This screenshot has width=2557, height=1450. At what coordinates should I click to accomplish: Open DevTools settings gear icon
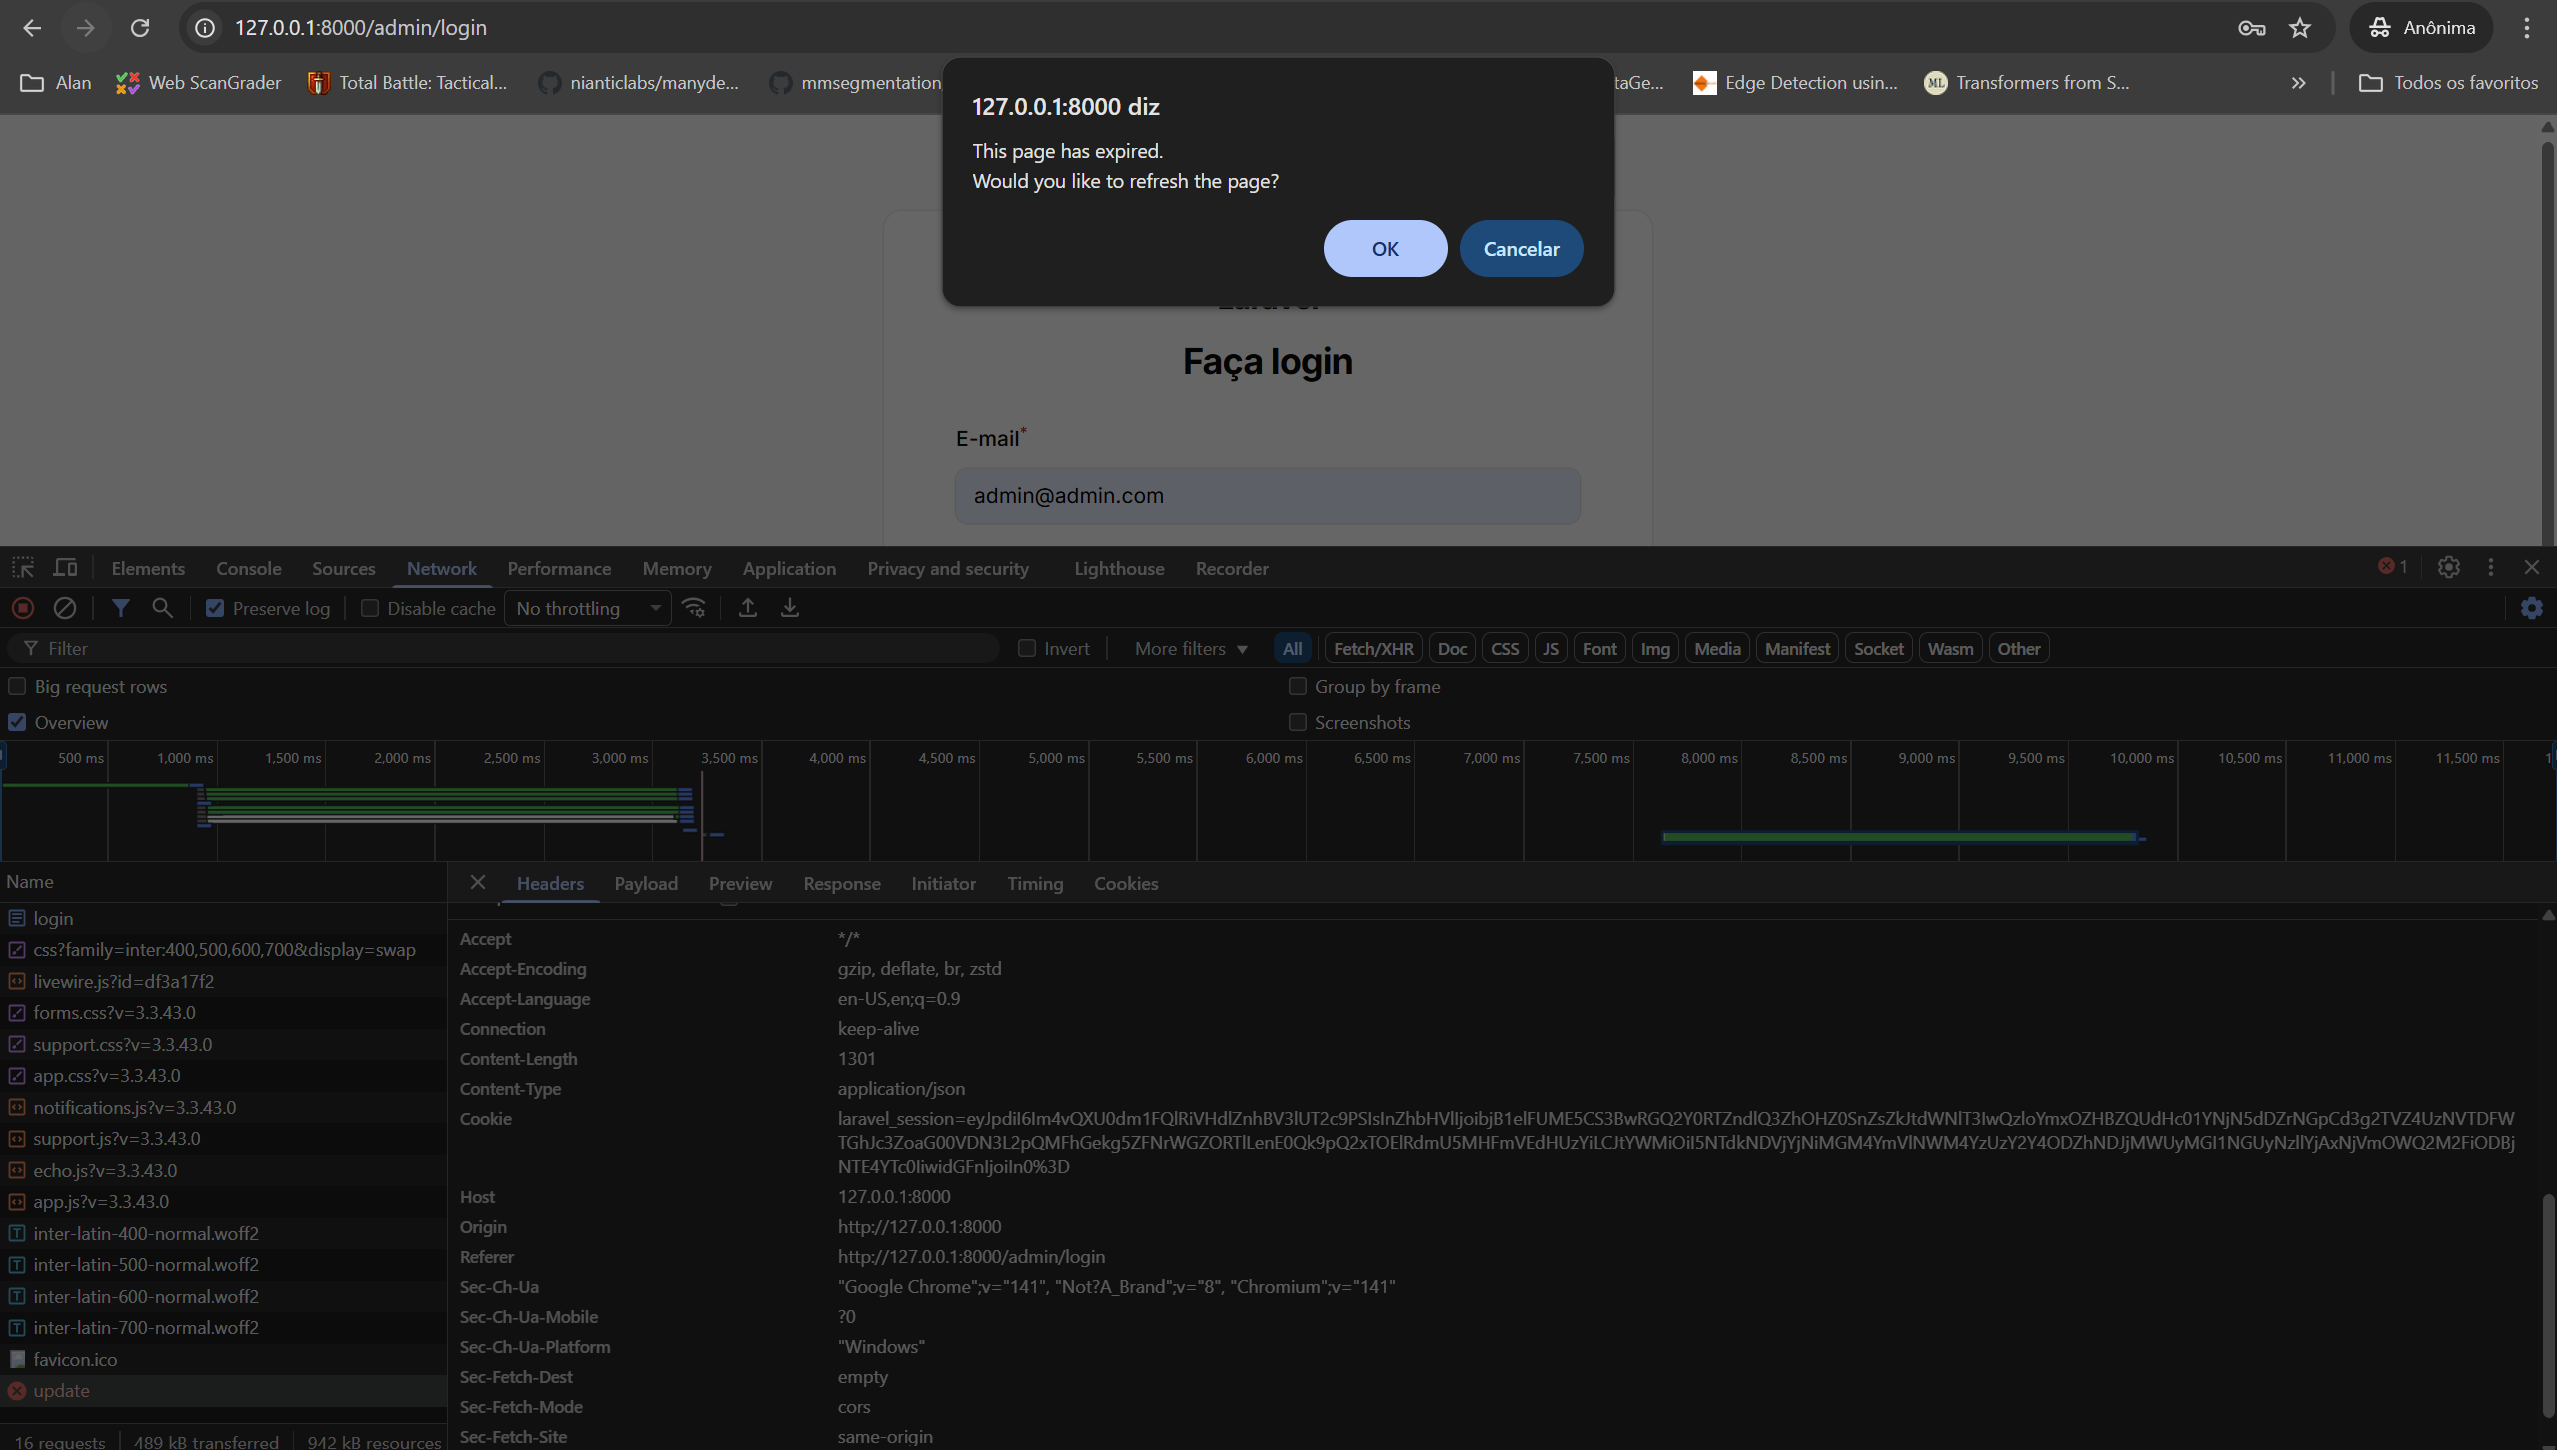tap(2448, 568)
